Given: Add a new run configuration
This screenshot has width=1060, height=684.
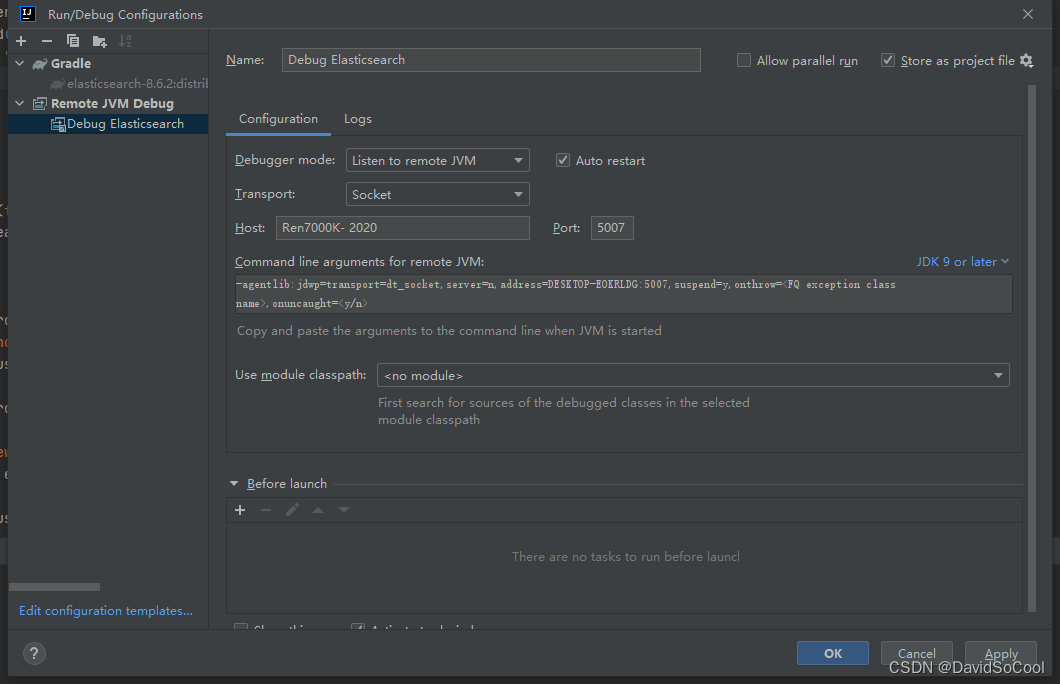Looking at the screenshot, I should (20, 41).
